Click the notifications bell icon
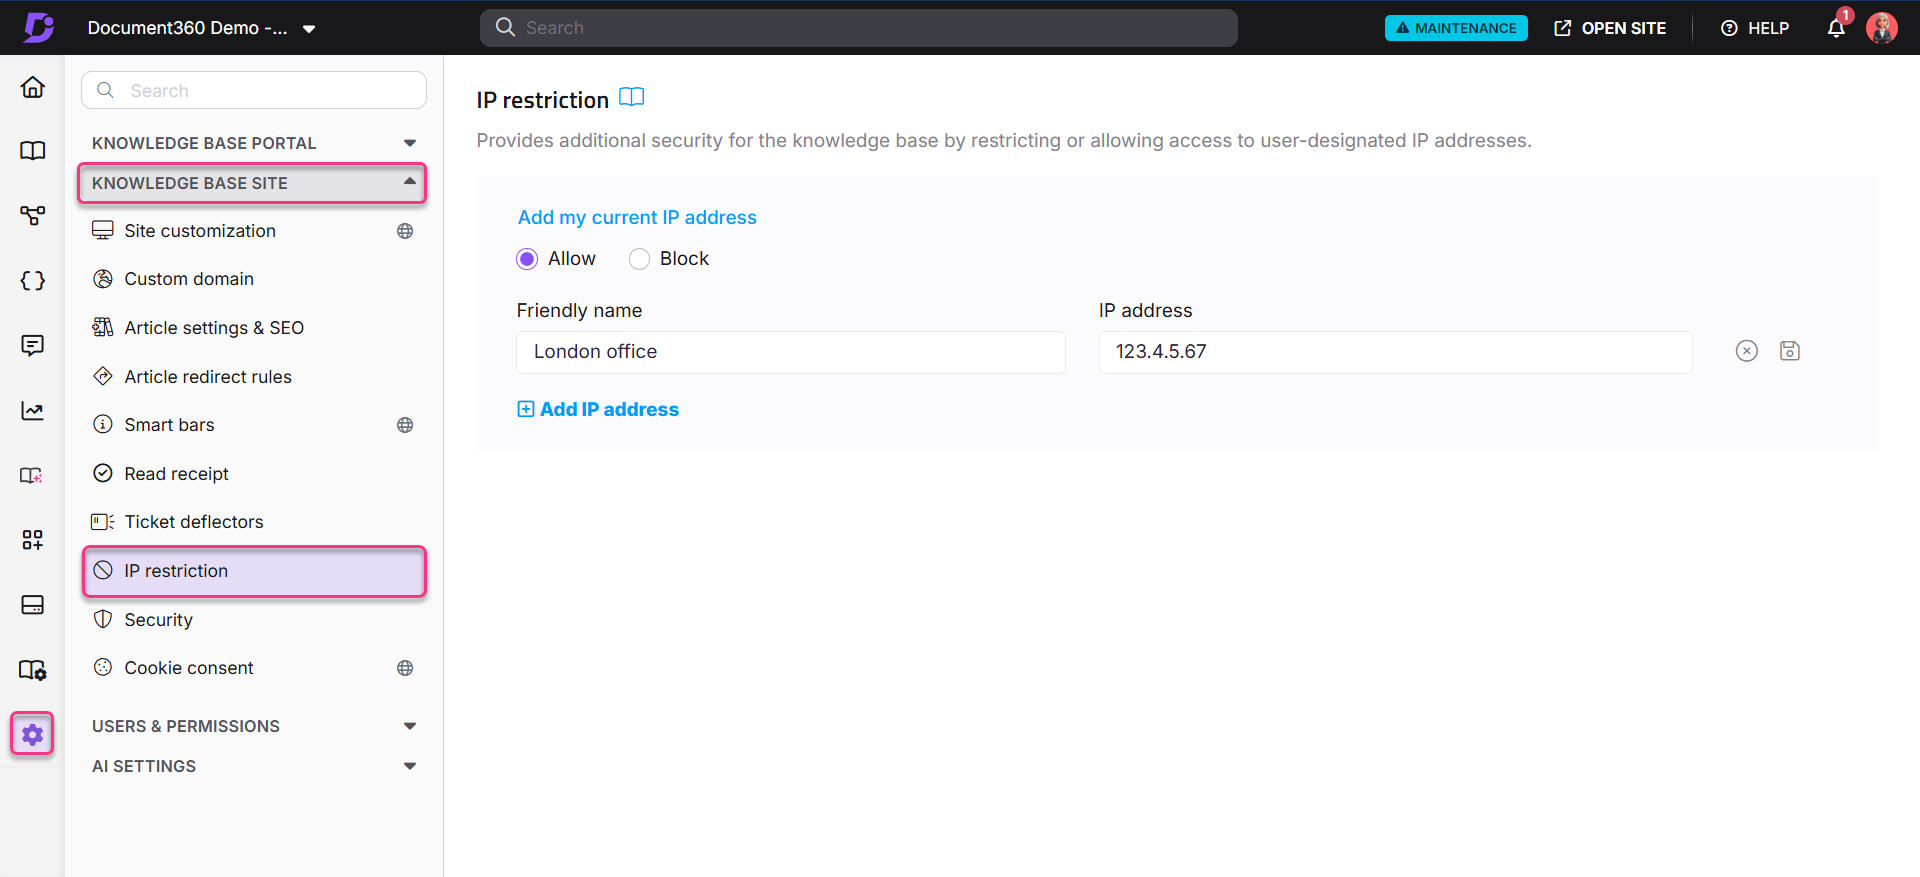 1836,28
